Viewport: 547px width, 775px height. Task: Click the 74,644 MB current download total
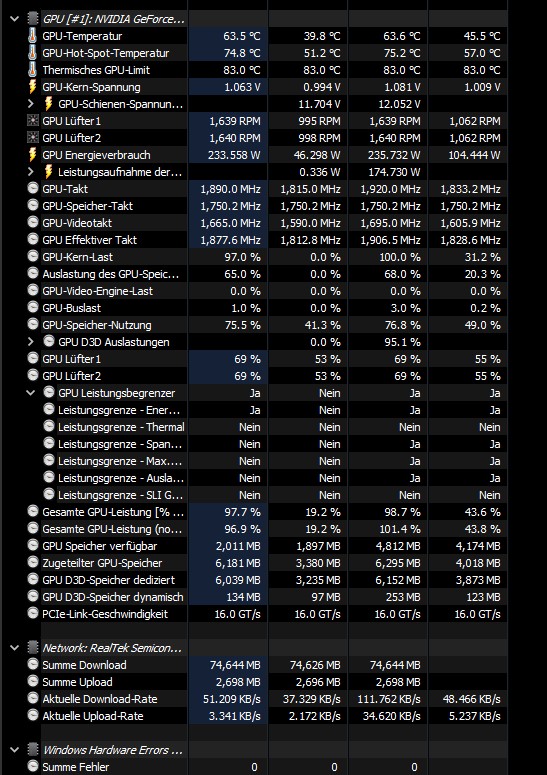(x=235, y=665)
